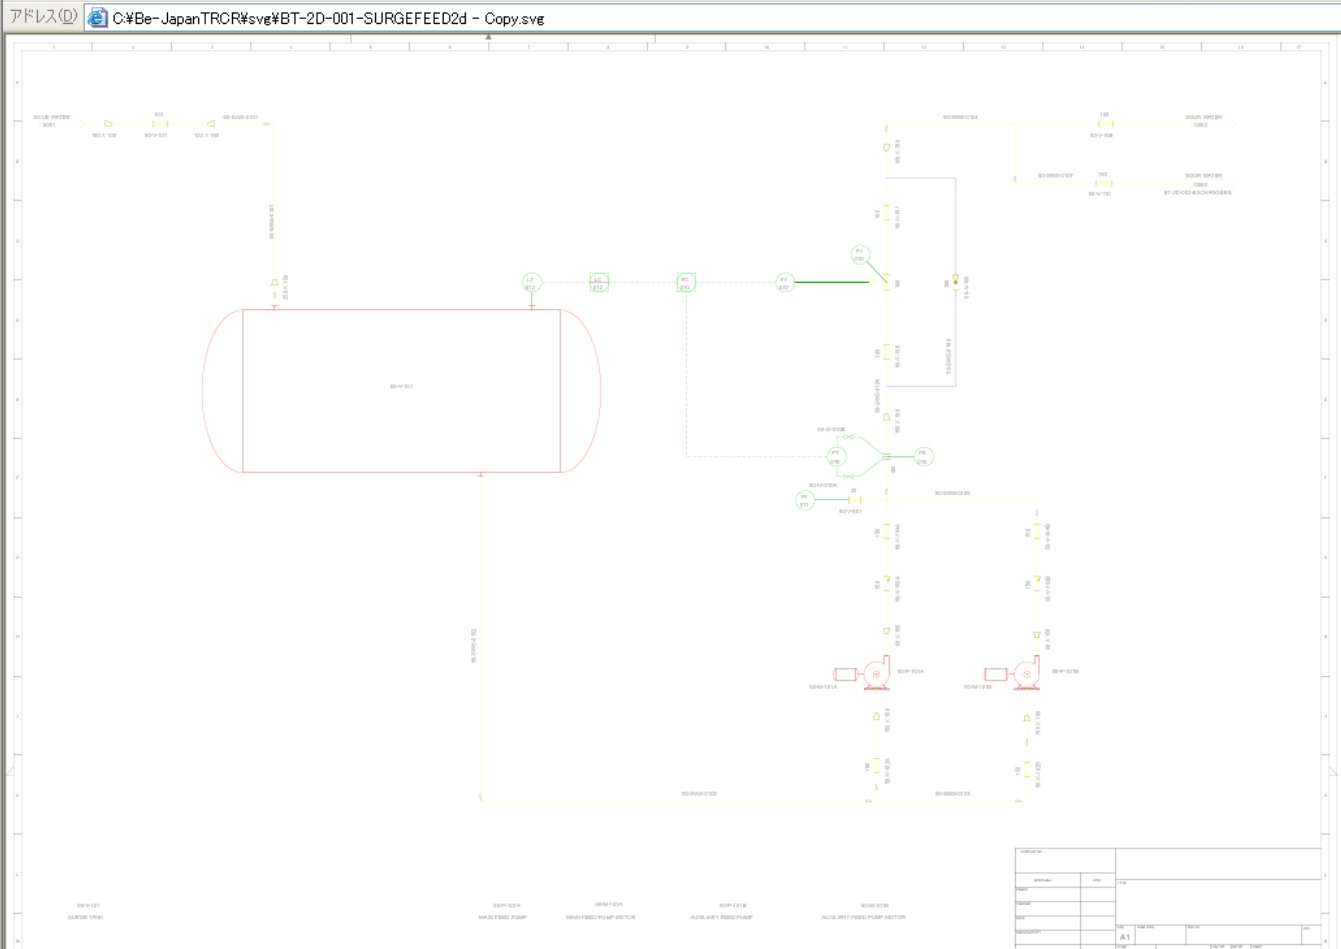Click the A1 sheet size cell in title block
This screenshot has height=949, width=1341.
click(x=1125, y=937)
